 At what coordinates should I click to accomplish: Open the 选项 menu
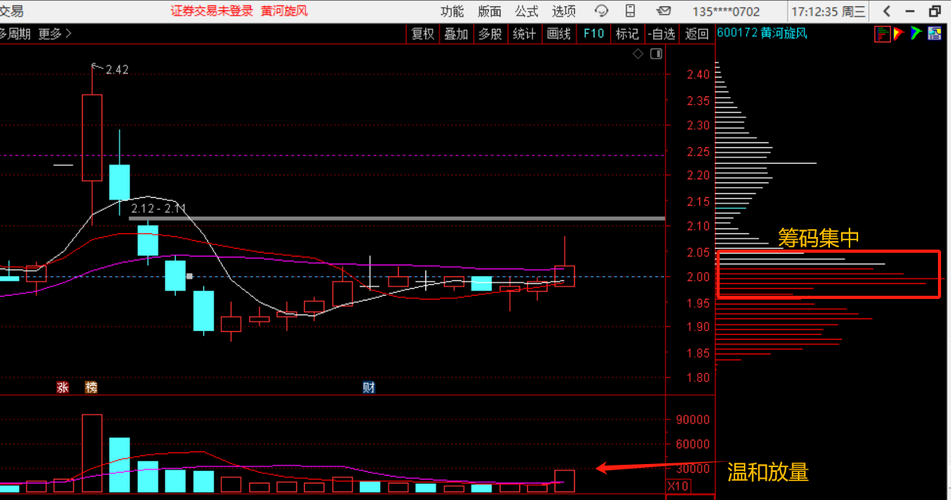click(x=563, y=12)
